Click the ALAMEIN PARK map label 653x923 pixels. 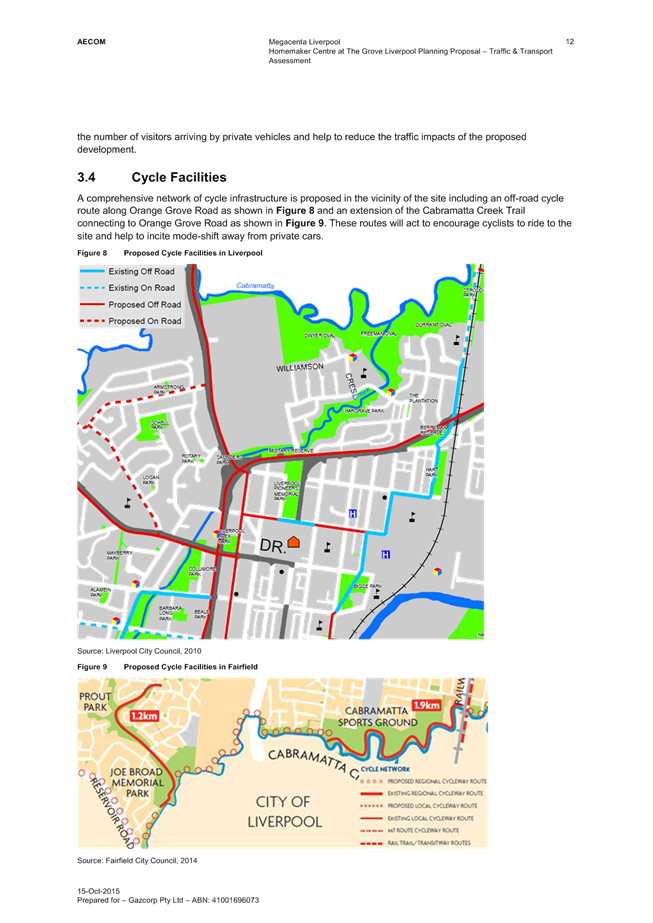tap(100, 592)
